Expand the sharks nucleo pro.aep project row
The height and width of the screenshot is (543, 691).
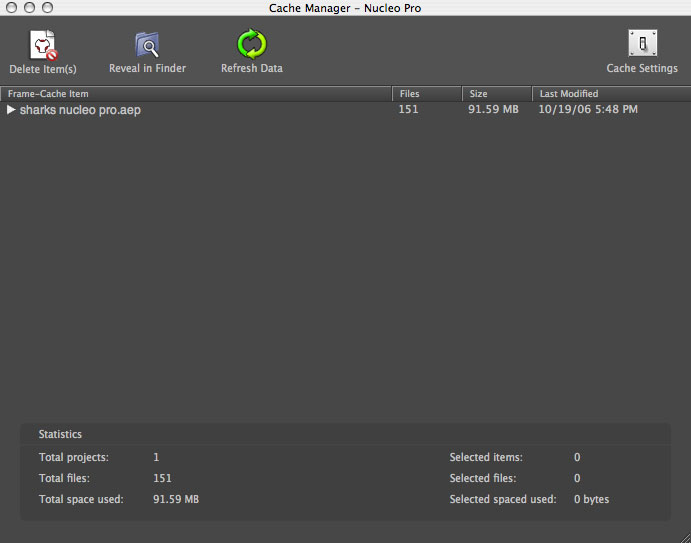pos(11,109)
